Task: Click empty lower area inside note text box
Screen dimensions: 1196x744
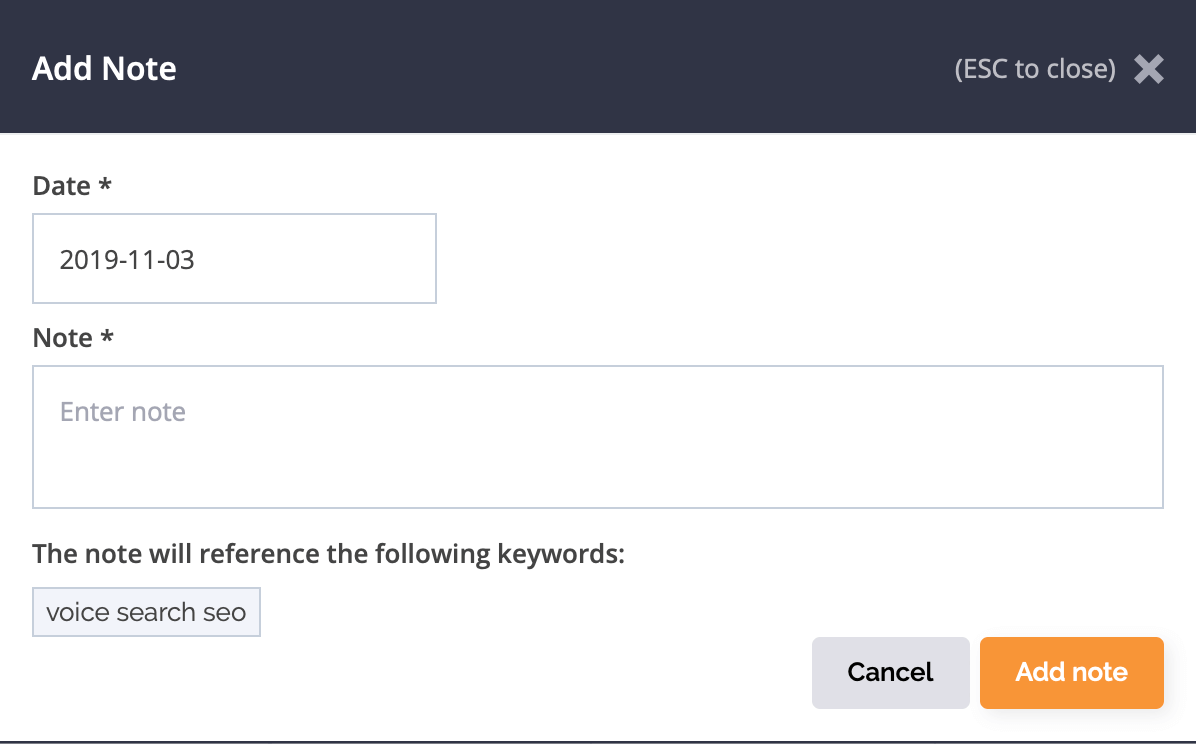Action: (x=597, y=475)
